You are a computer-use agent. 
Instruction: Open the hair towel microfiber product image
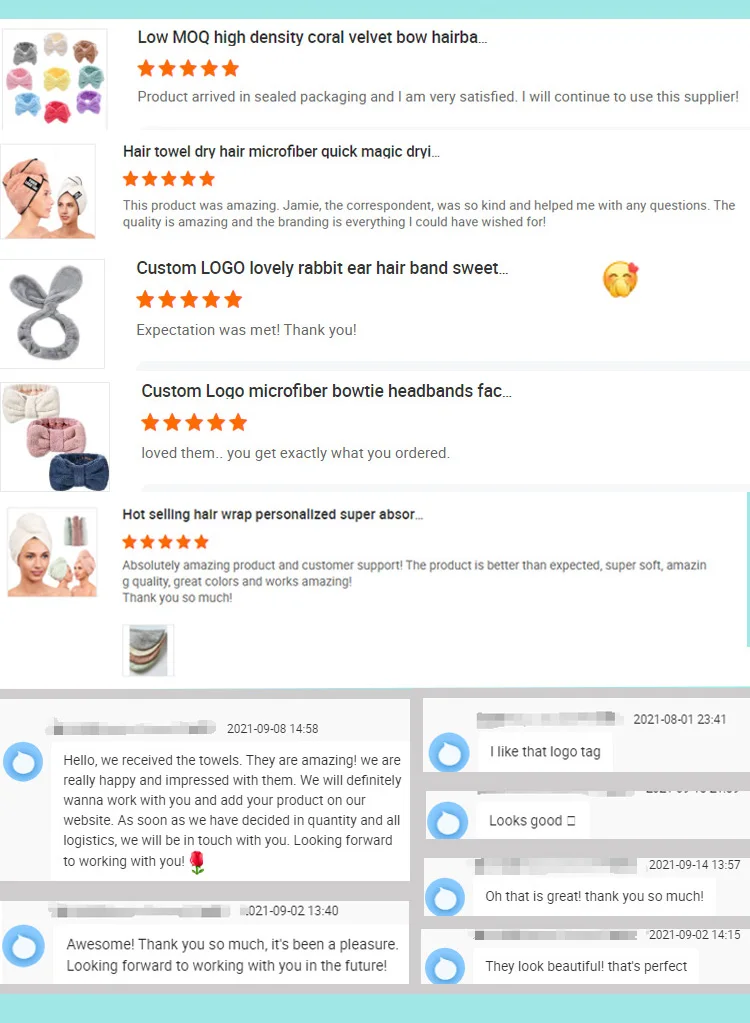tap(48, 192)
